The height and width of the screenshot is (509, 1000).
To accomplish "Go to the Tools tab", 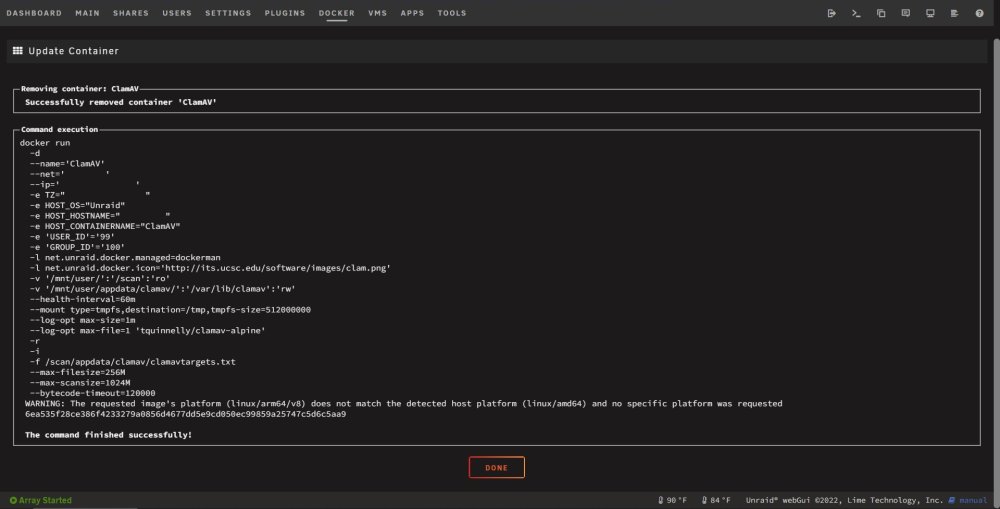I will click(452, 13).
